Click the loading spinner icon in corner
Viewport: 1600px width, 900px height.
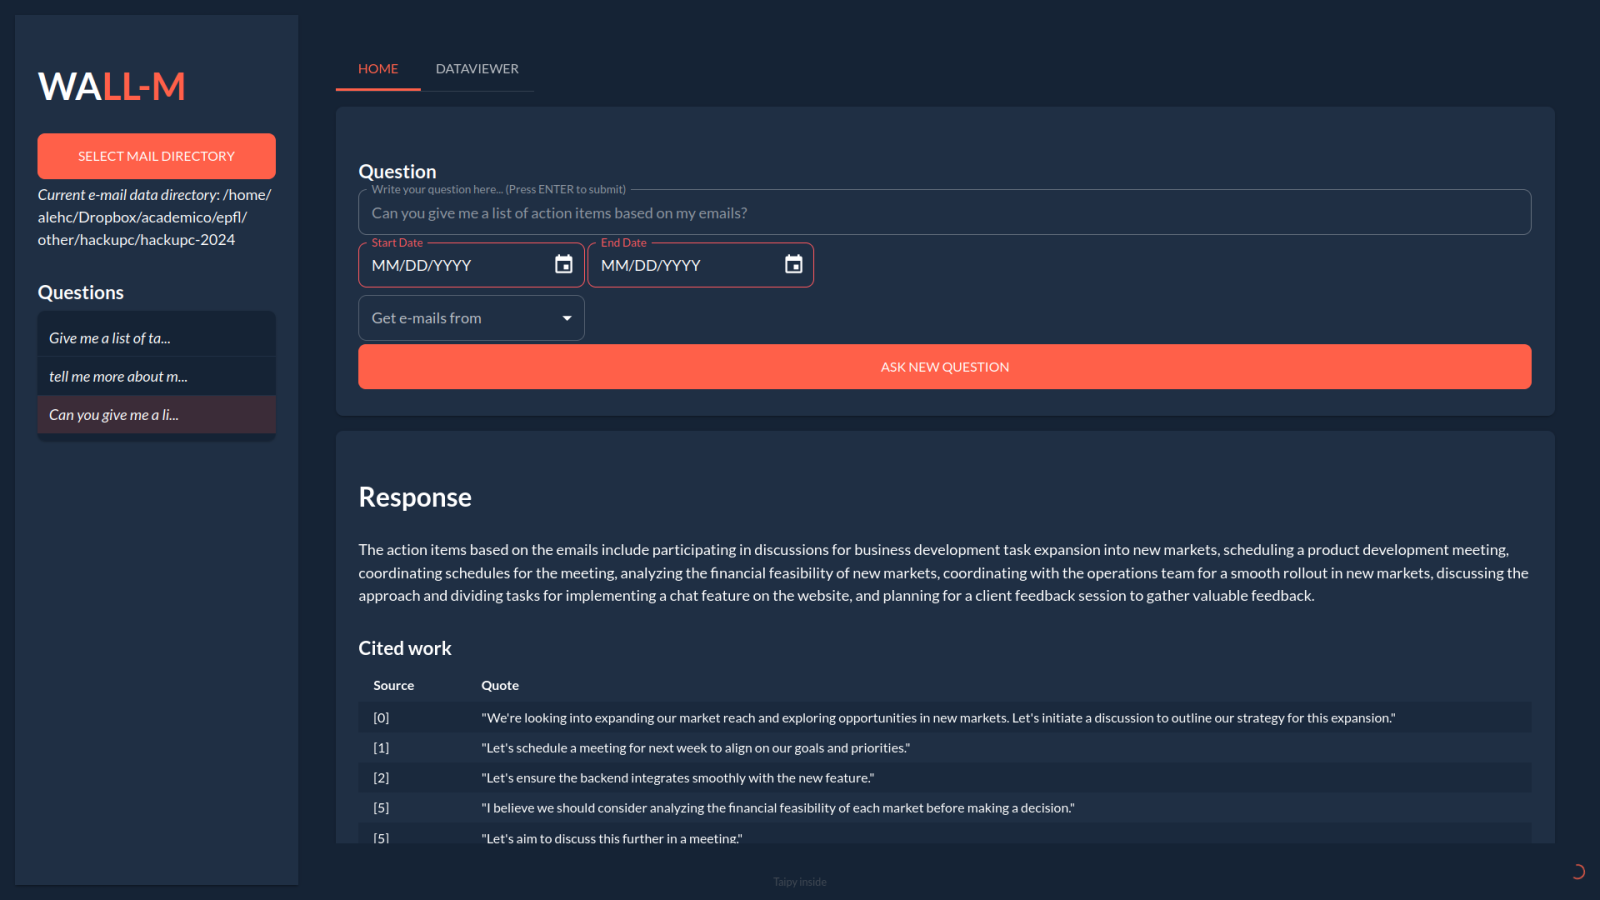coord(1577,872)
